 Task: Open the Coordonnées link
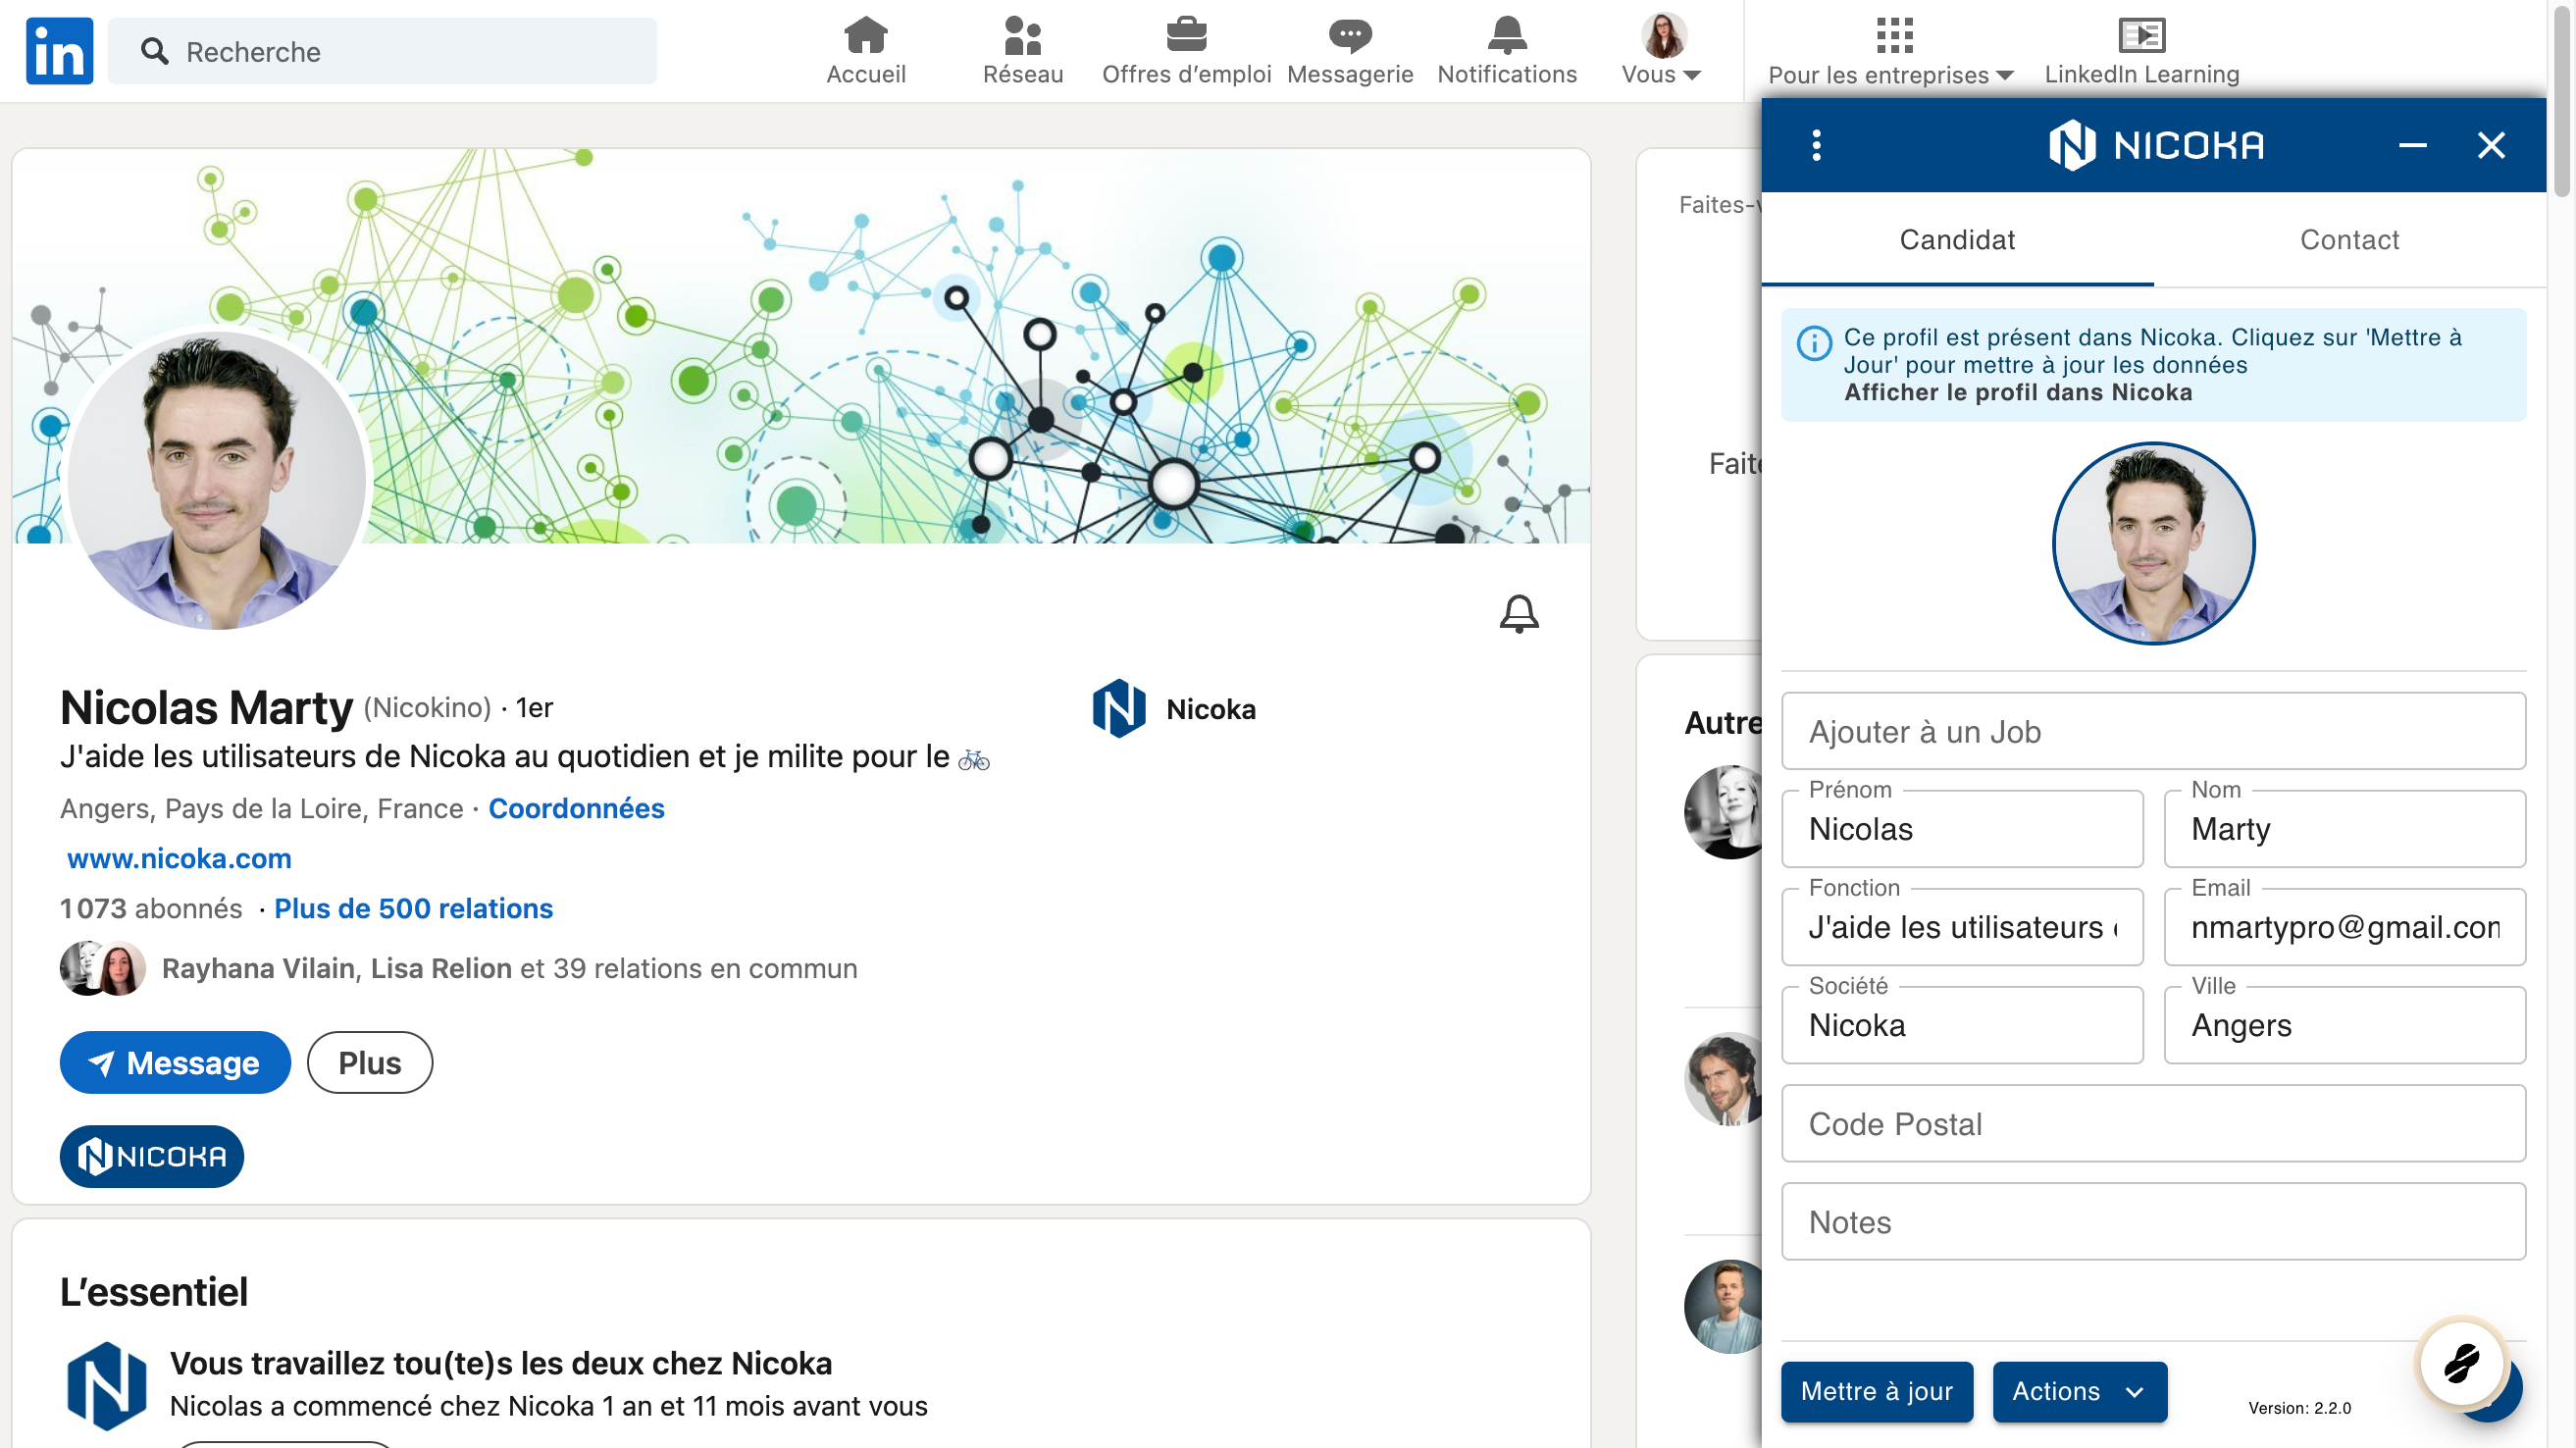[x=576, y=808]
